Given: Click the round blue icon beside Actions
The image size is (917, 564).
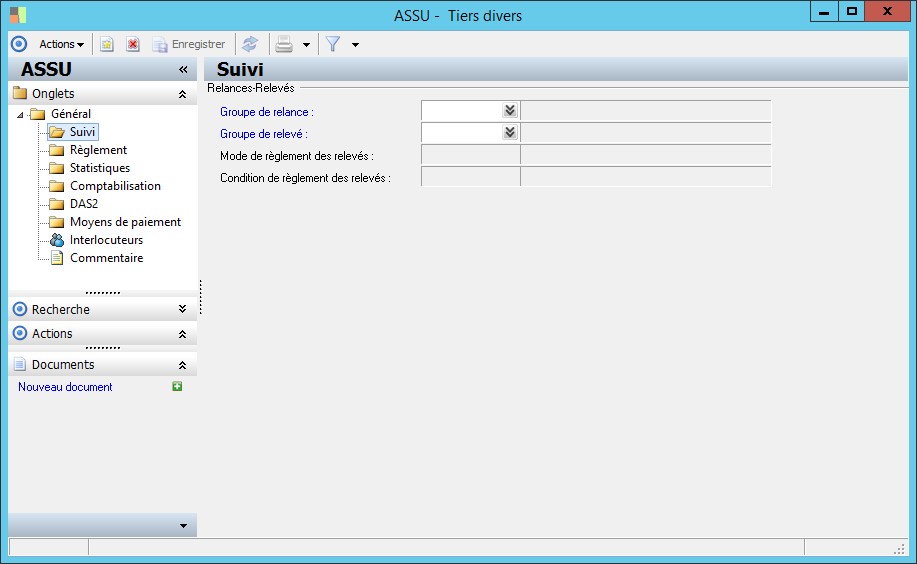Looking at the screenshot, I should 19,44.
